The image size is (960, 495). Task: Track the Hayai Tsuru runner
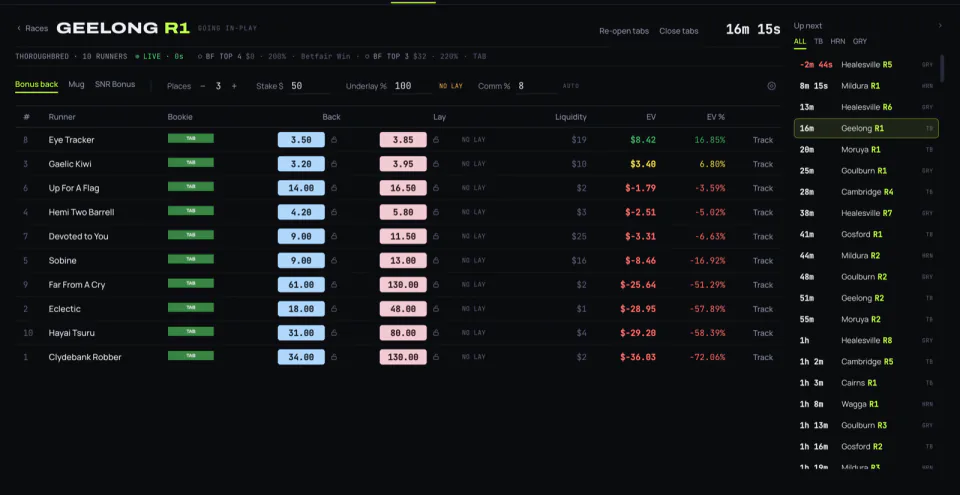763,333
